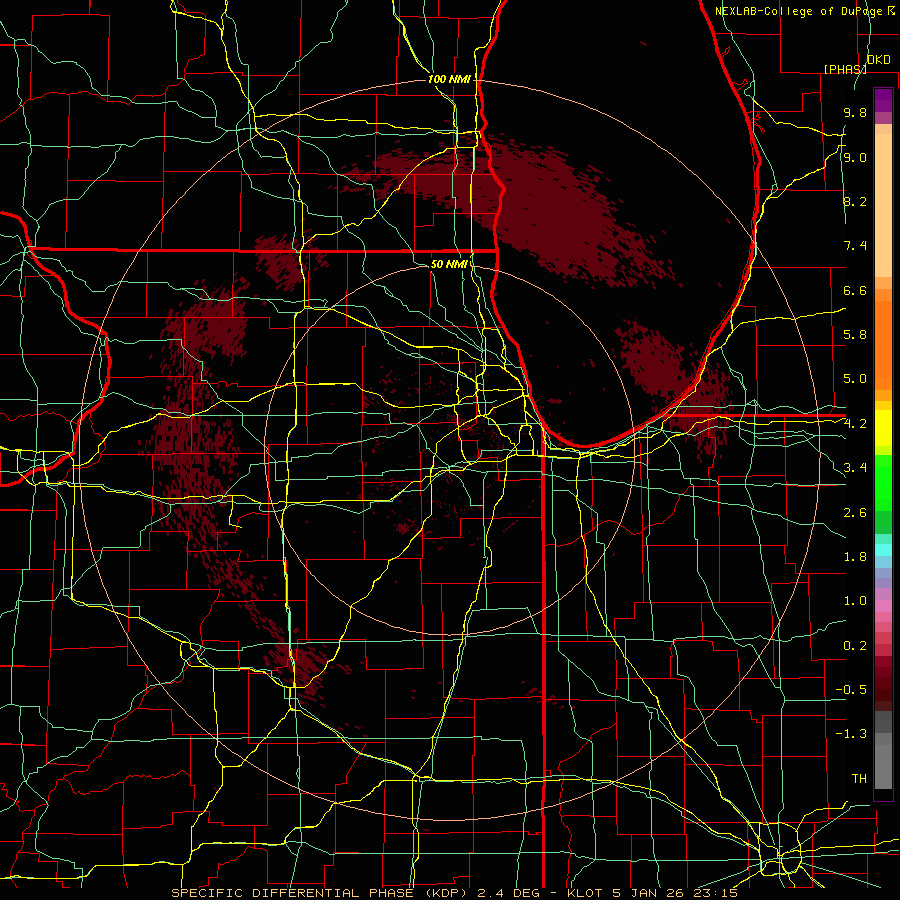Click the 7.4 scale value

pos(855,246)
